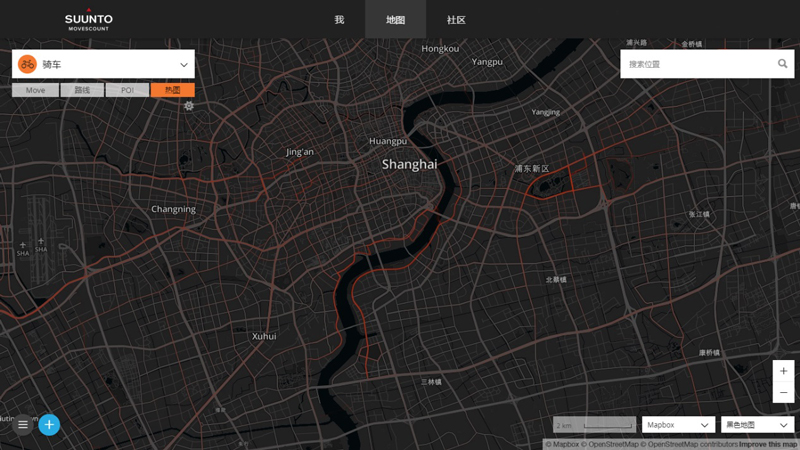
Task: Click the Improve this map link
Action: pyautogui.click(x=768, y=444)
